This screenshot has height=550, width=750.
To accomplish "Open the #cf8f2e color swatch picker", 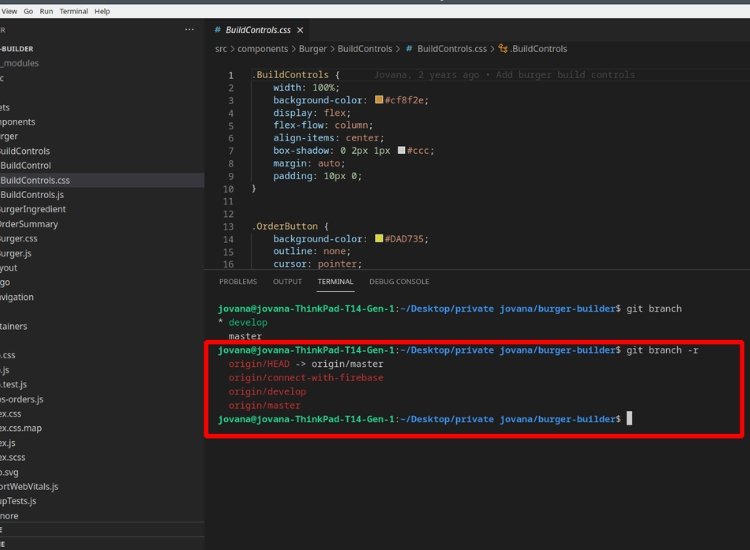I will [379, 99].
